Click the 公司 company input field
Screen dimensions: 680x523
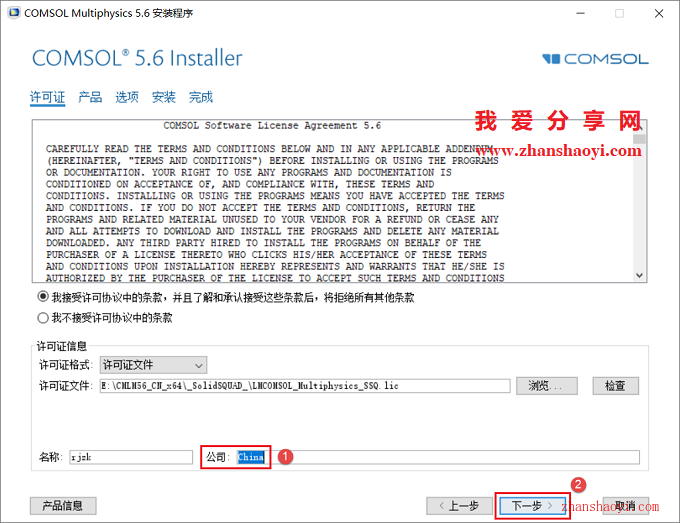(438, 457)
